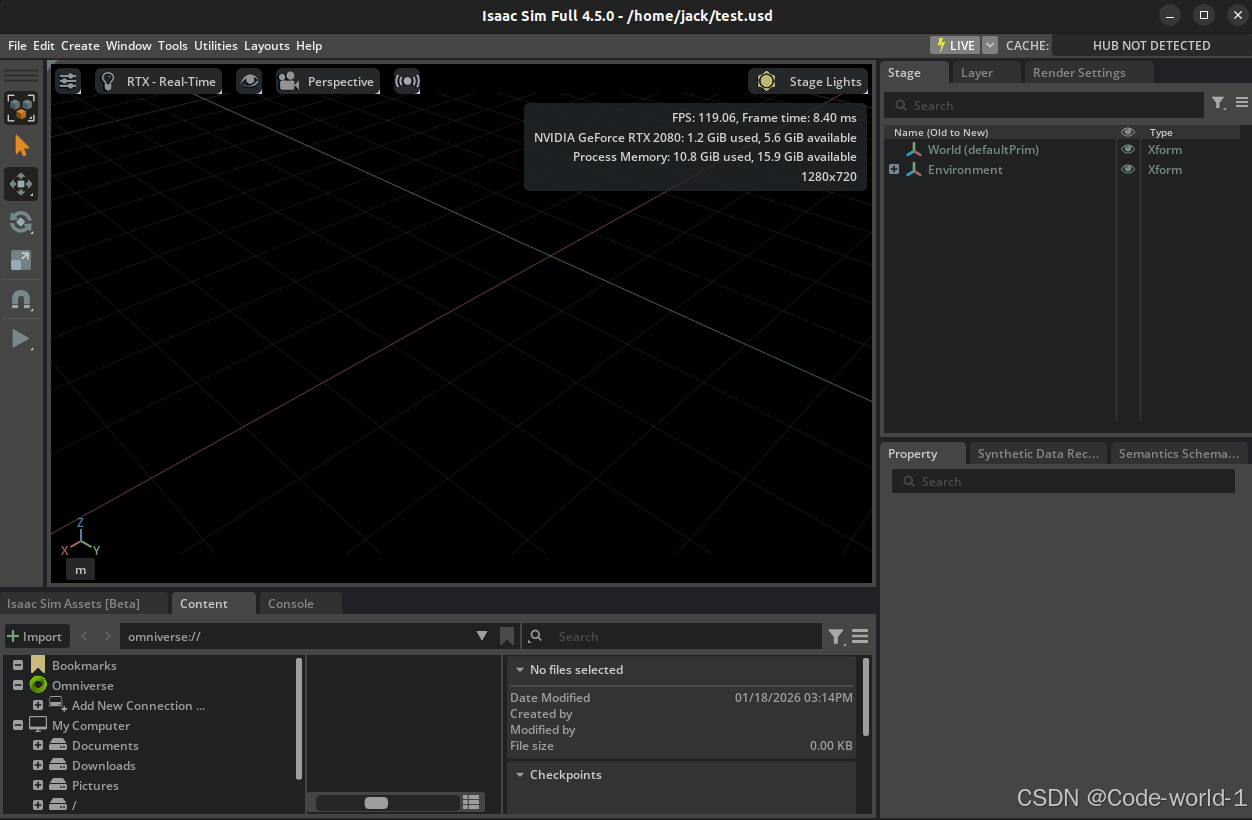The width and height of the screenshot is (1252, 820).
Task: Toggle the LIVE sync button
Action: (954, 45)
